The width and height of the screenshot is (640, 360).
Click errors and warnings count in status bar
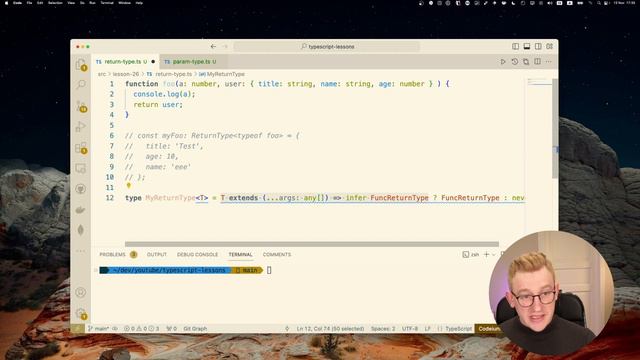(x=142, y=328)
